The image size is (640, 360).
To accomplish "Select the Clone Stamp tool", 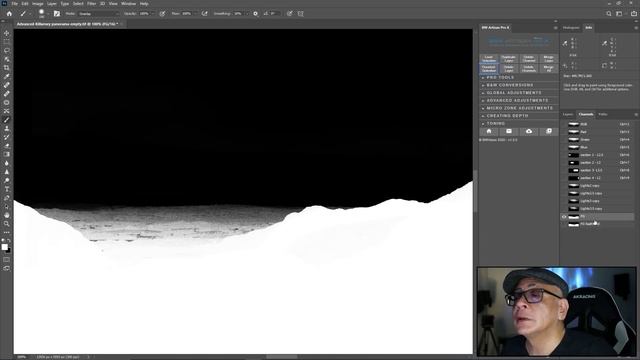I will 7,128.
